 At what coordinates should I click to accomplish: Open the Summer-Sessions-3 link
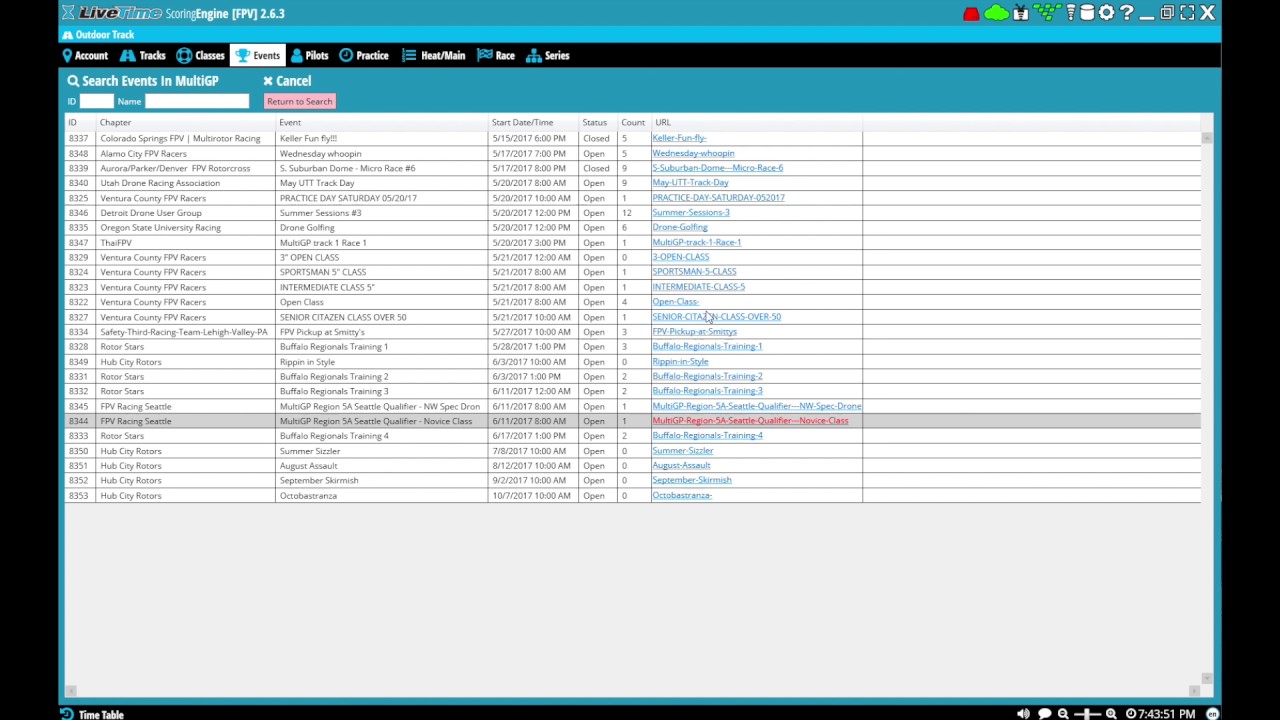(691, 213)
